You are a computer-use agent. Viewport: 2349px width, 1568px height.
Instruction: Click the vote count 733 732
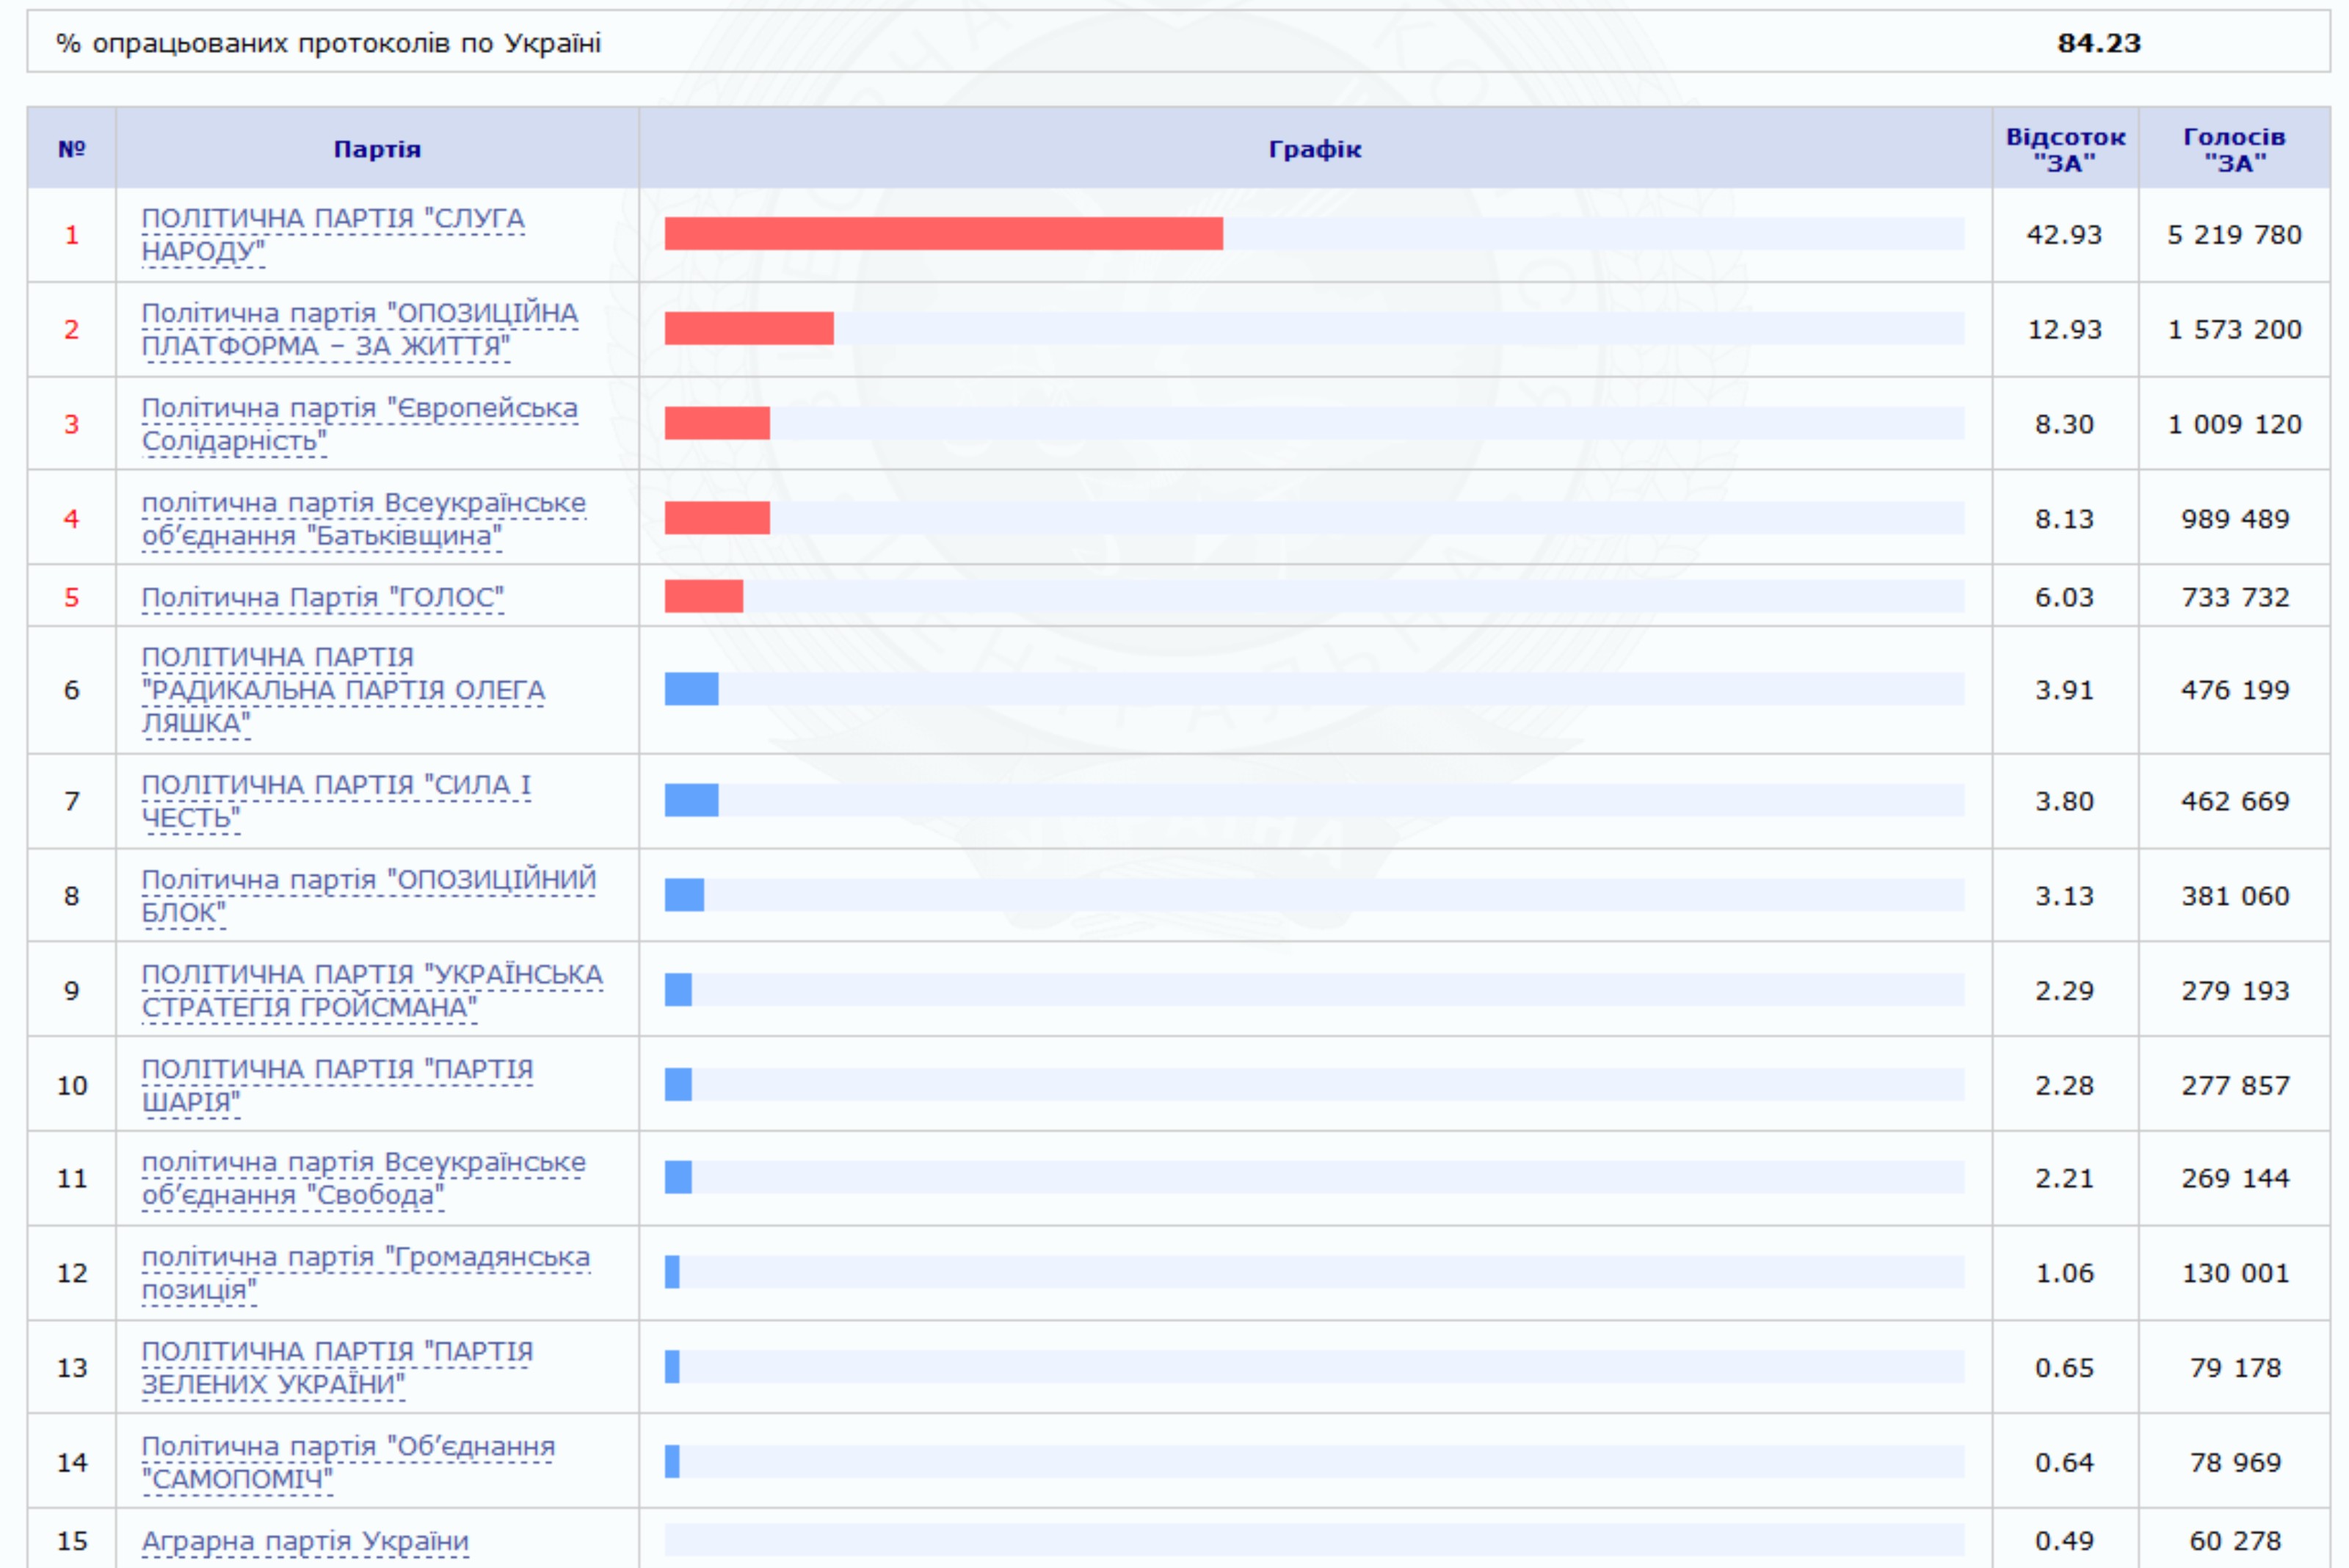coord(2236,598)
